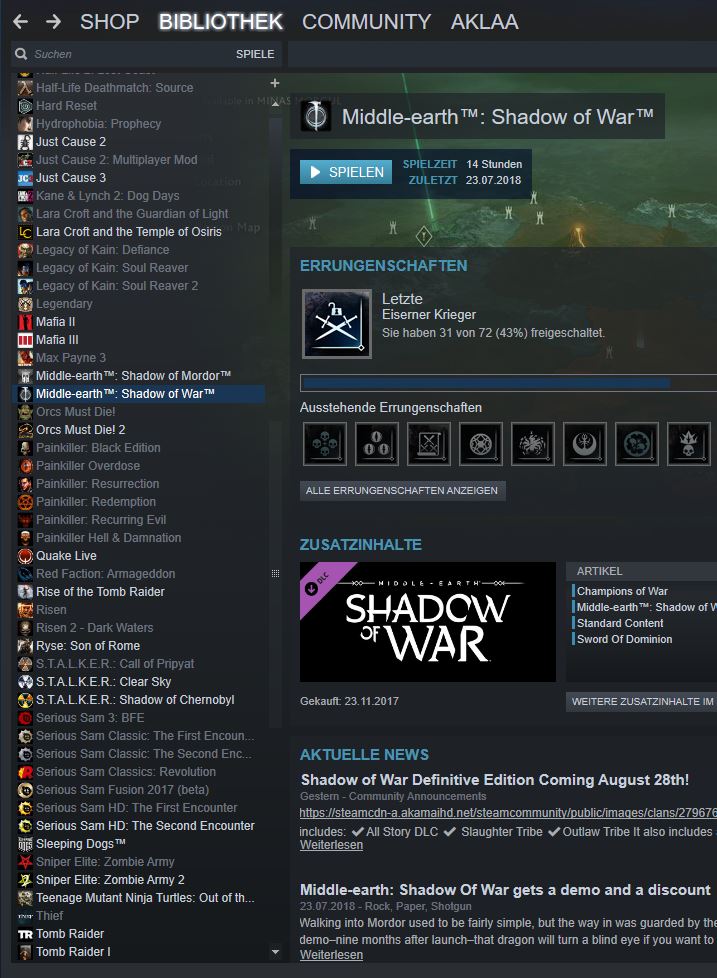Open the Eiserner Krieger achievement icon
717x978 pixels.
click(x=337, y=323)
